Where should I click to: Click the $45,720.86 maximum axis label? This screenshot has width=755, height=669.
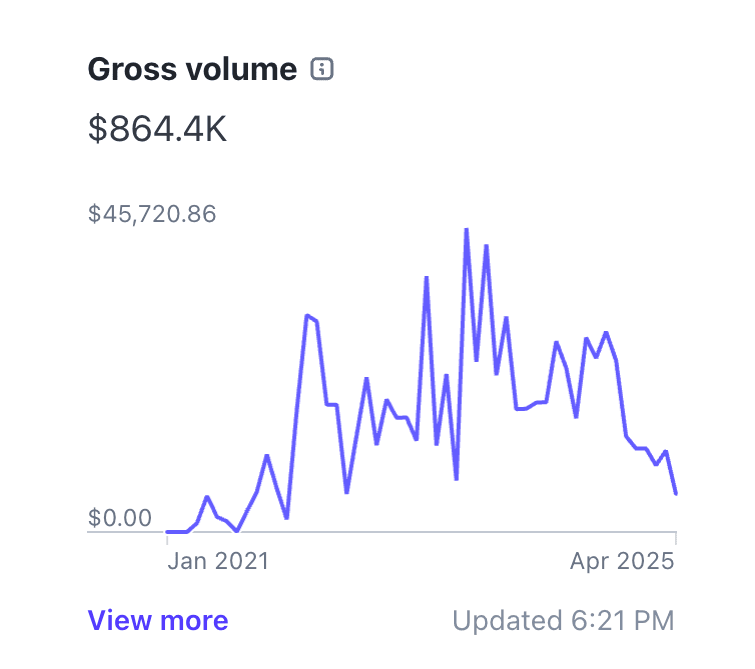pos(152,214)
